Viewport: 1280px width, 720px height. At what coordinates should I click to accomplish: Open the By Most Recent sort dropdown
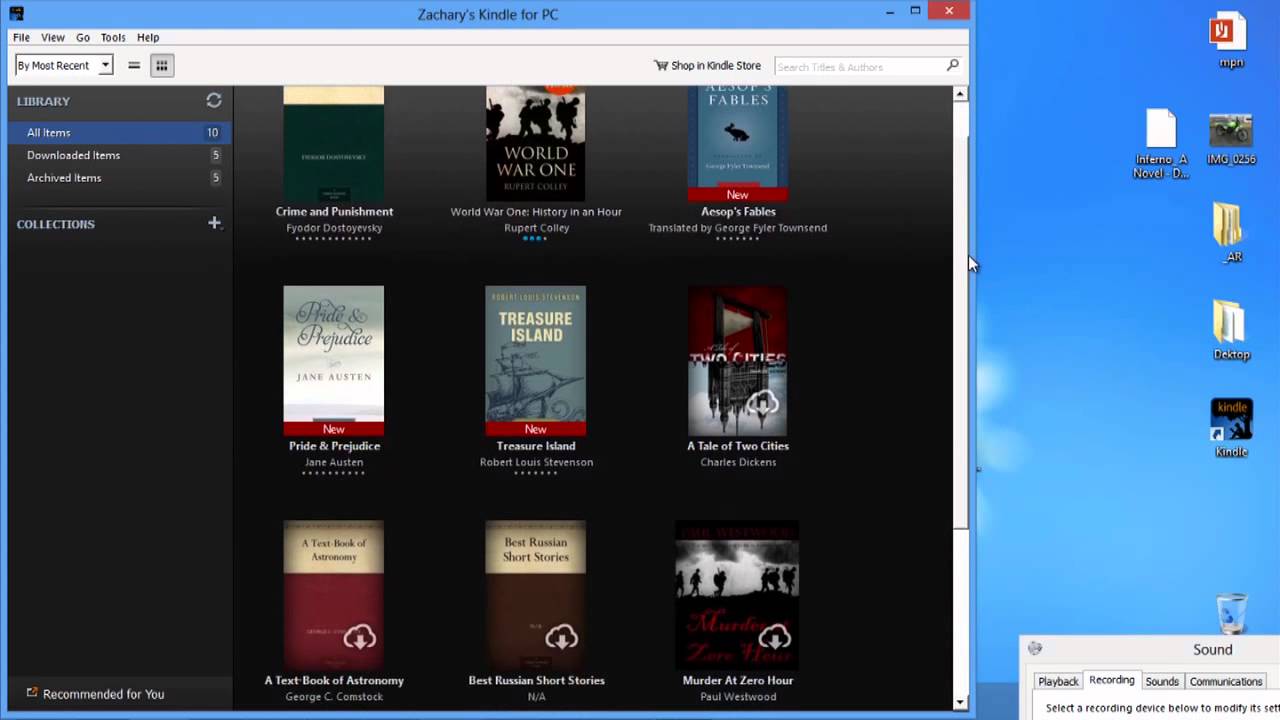pyautogui.click(x=63, y=66)
